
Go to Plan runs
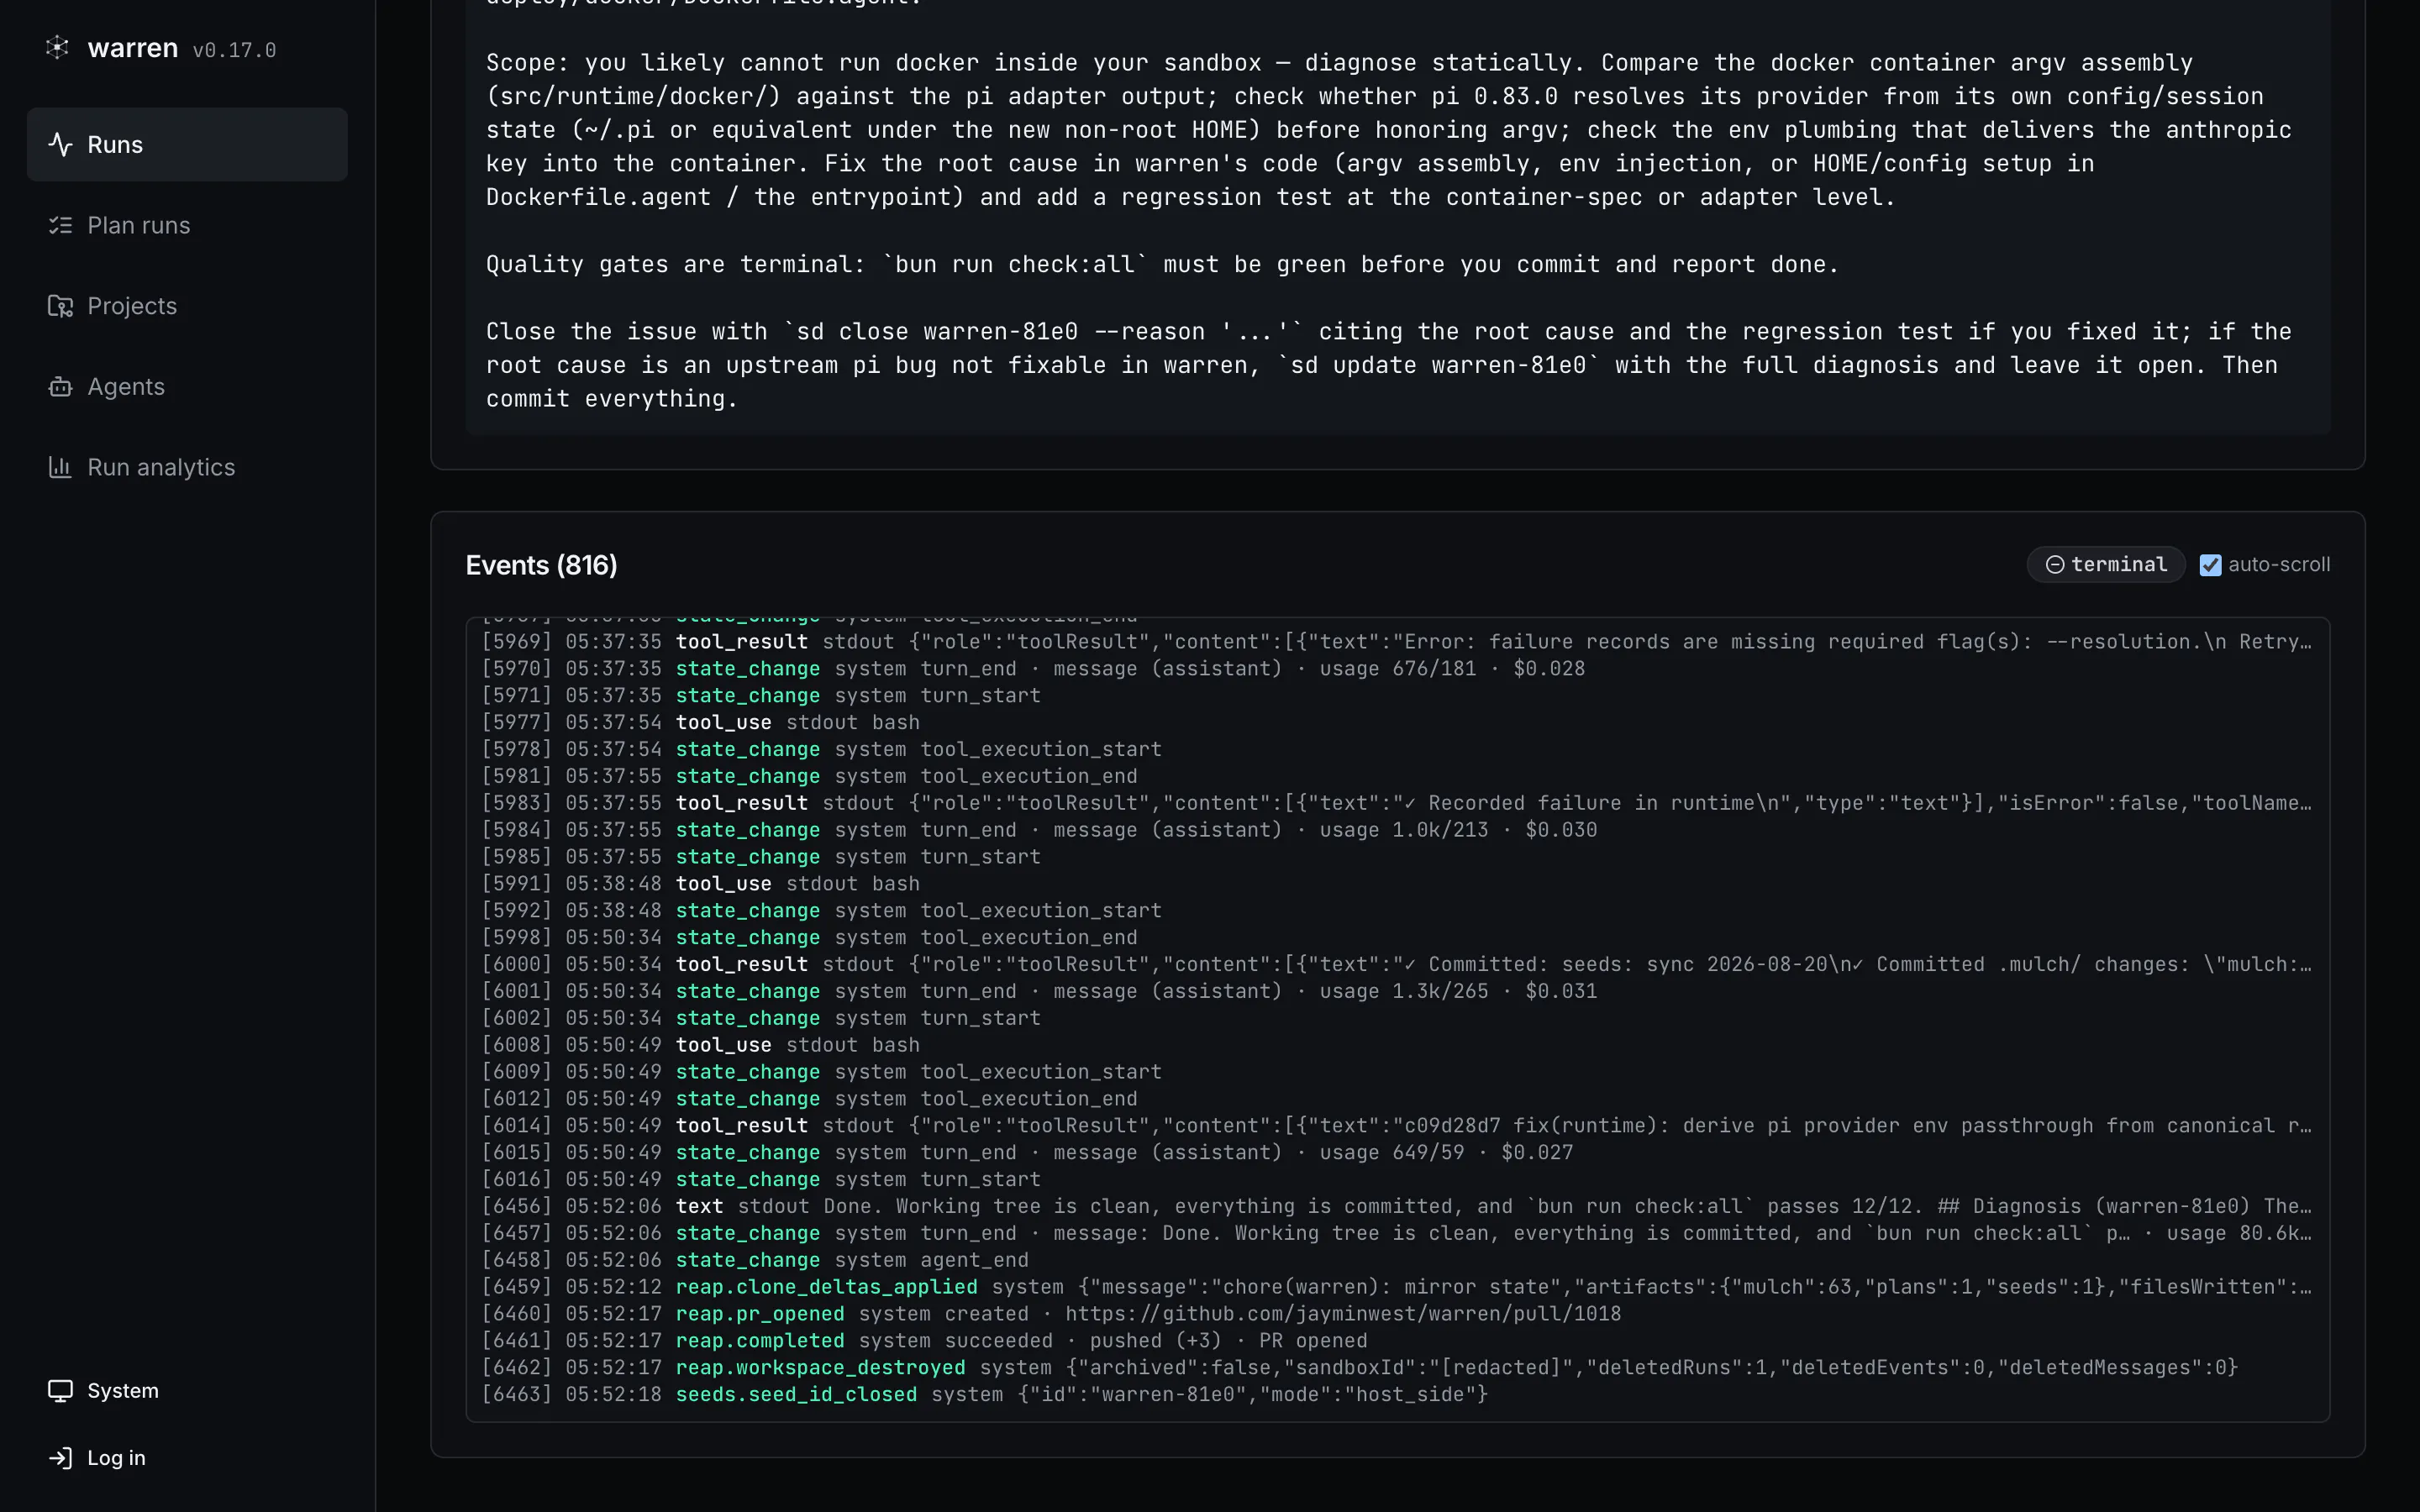tap(187, 225)
